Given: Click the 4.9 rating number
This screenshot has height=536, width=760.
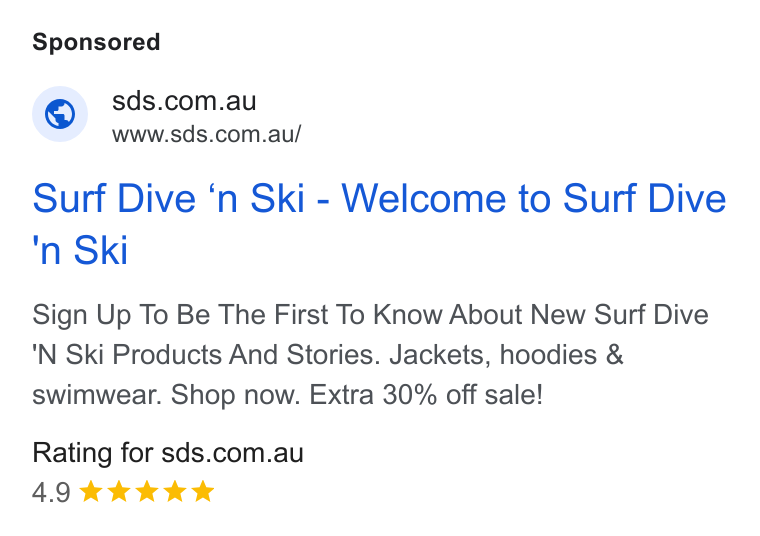Looking at the screenshot, I should click(x=51, y=492).
